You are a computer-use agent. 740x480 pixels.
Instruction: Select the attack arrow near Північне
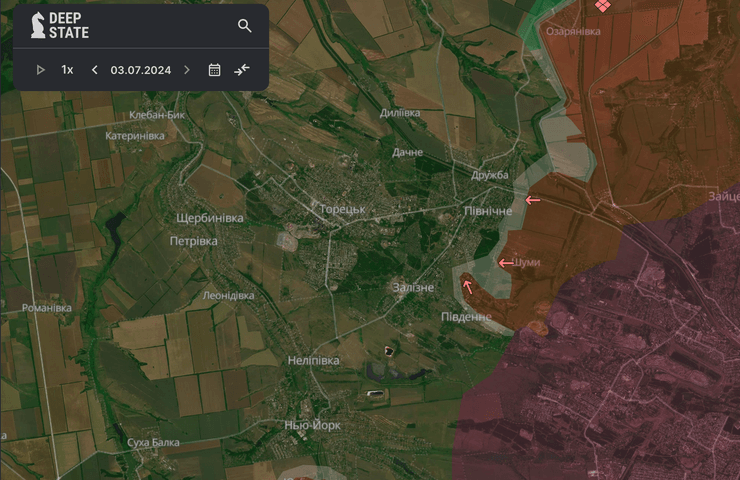[534, 200]
